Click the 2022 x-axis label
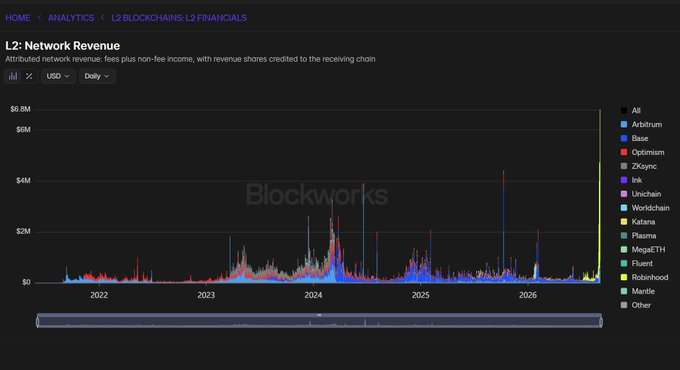This screenshot has height=370, width=680. pos(99,295)
